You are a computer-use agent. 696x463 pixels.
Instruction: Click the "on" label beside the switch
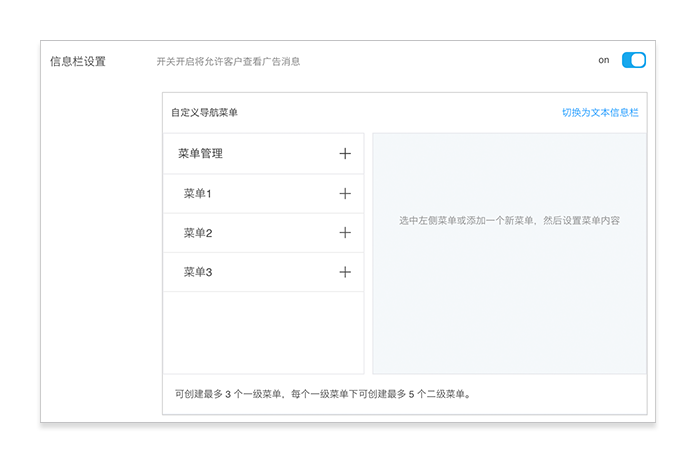pyautogui.click(x=604, y=61)
